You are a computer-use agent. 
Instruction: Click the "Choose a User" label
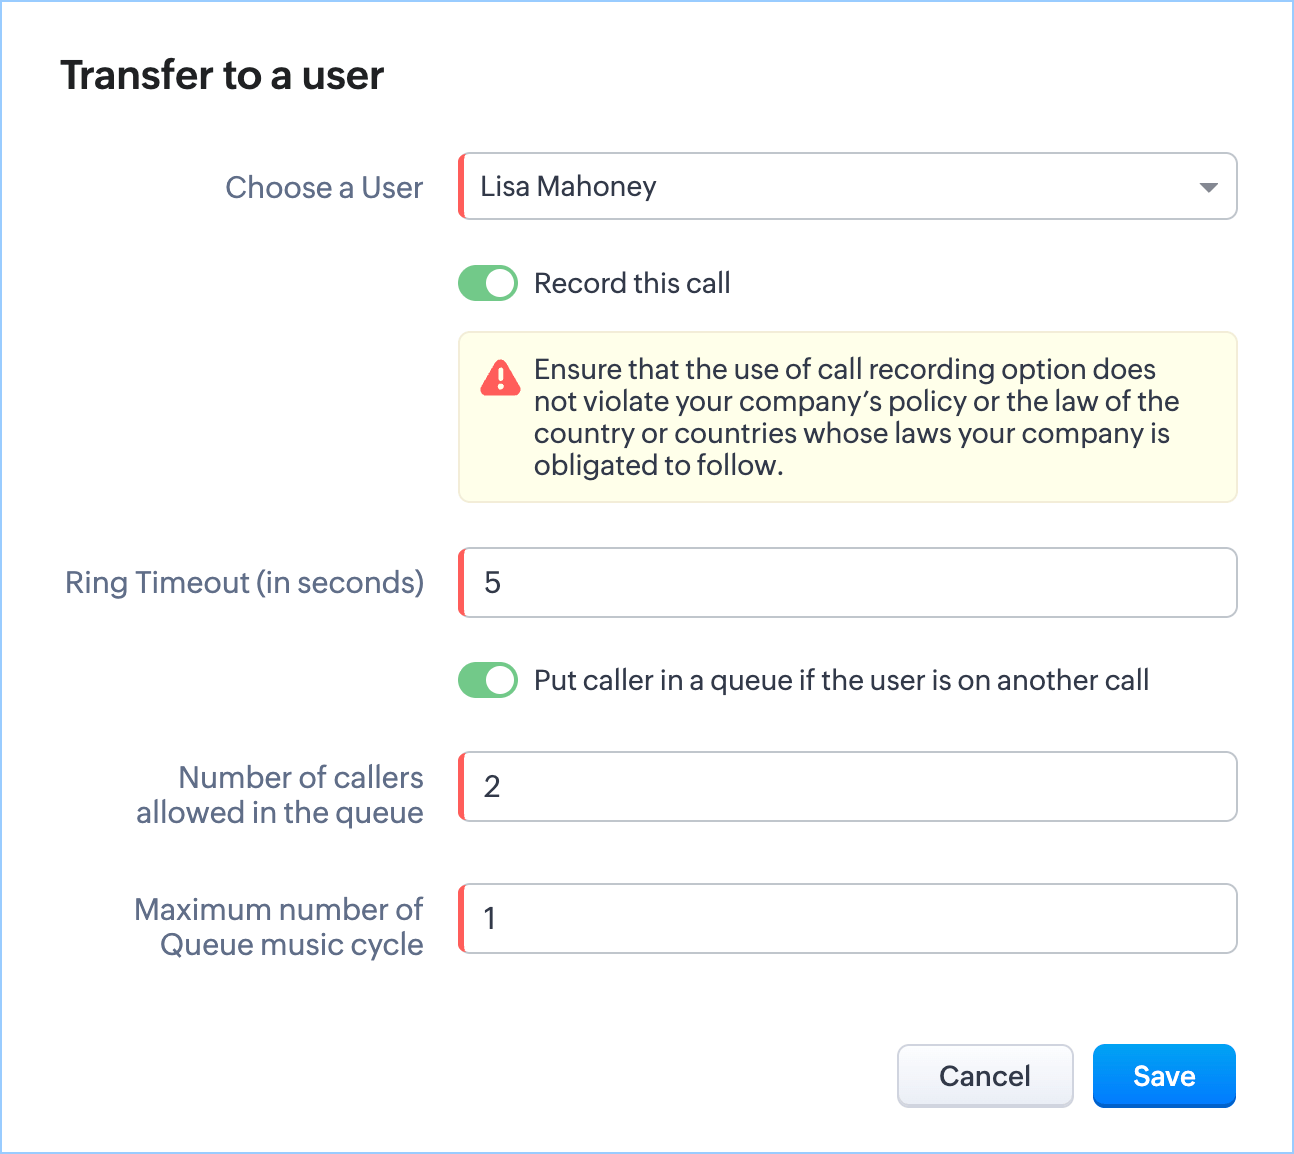click(324, 187)
